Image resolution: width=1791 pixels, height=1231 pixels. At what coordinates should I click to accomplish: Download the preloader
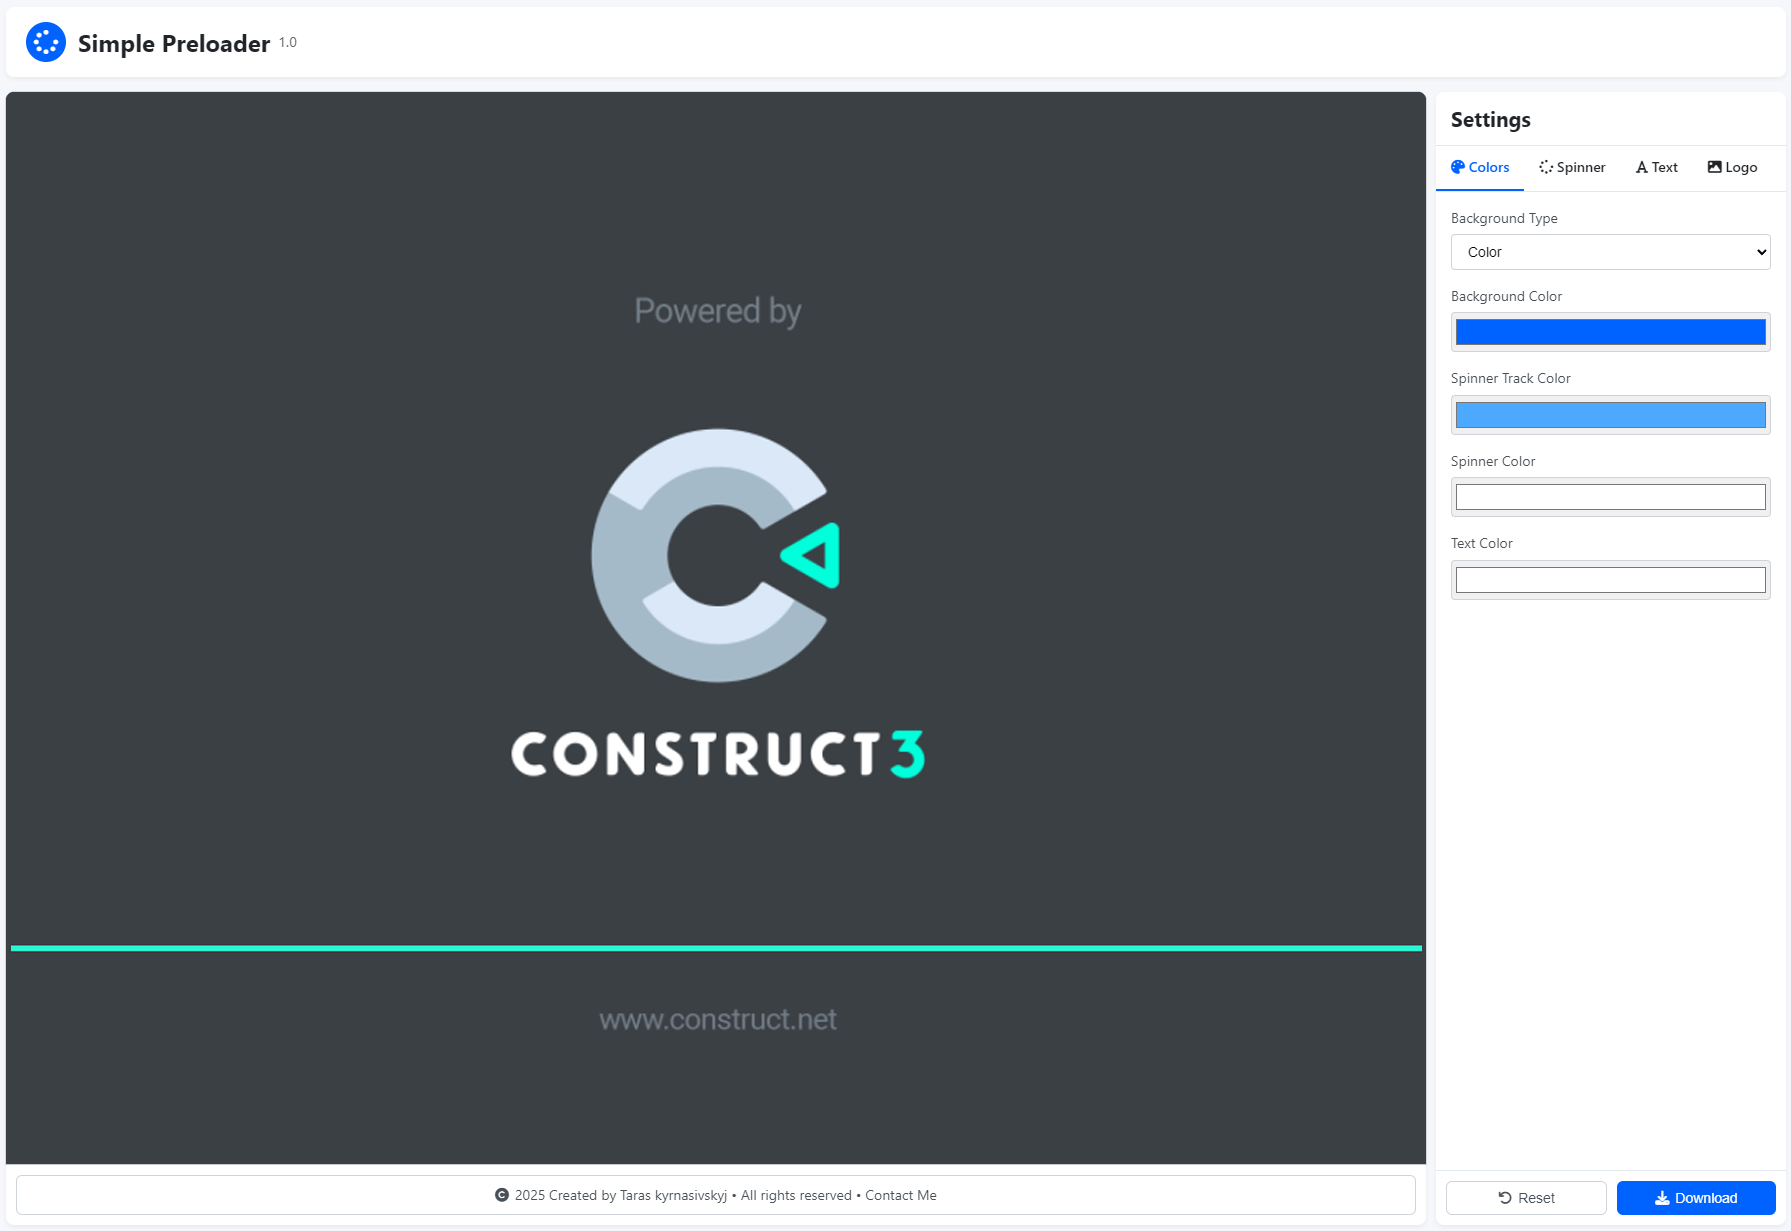tap(1696, 1198)
